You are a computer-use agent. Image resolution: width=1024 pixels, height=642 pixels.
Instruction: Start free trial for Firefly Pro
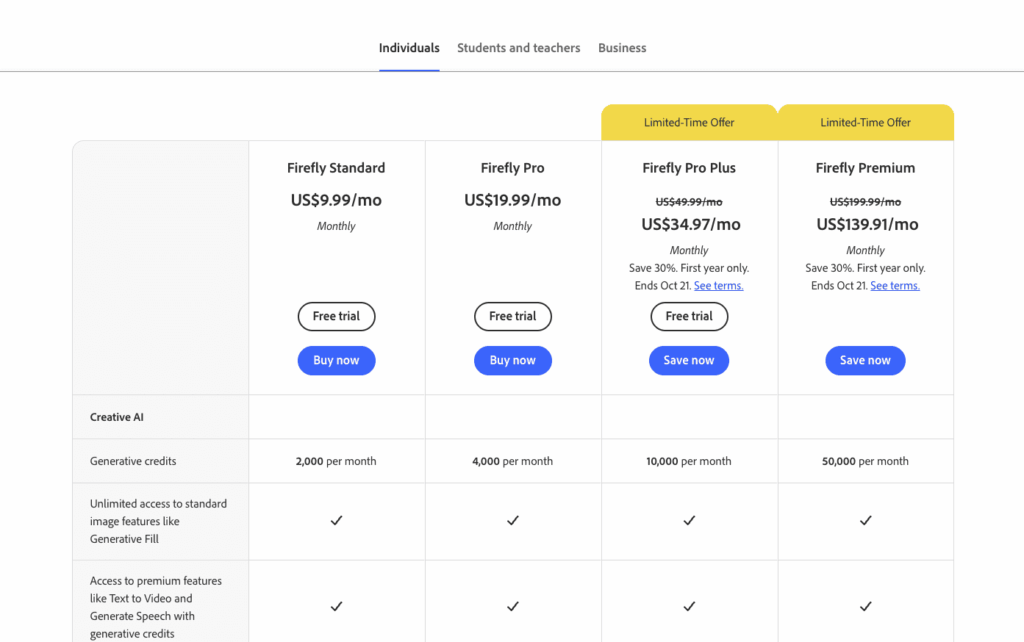(513, 316)
